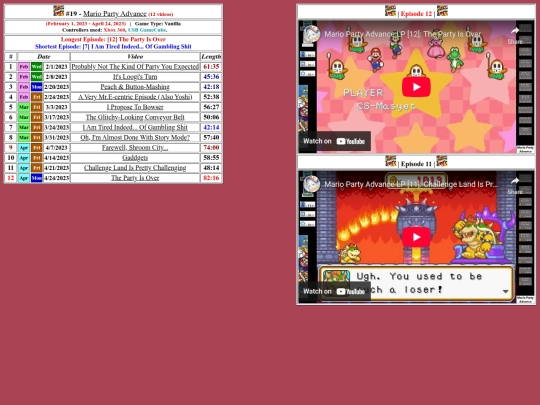Image resolution: width=540 pixels, height=405 pixels.
Task: Click the 42:14 length cell
Action: click(x=211, y=127)
